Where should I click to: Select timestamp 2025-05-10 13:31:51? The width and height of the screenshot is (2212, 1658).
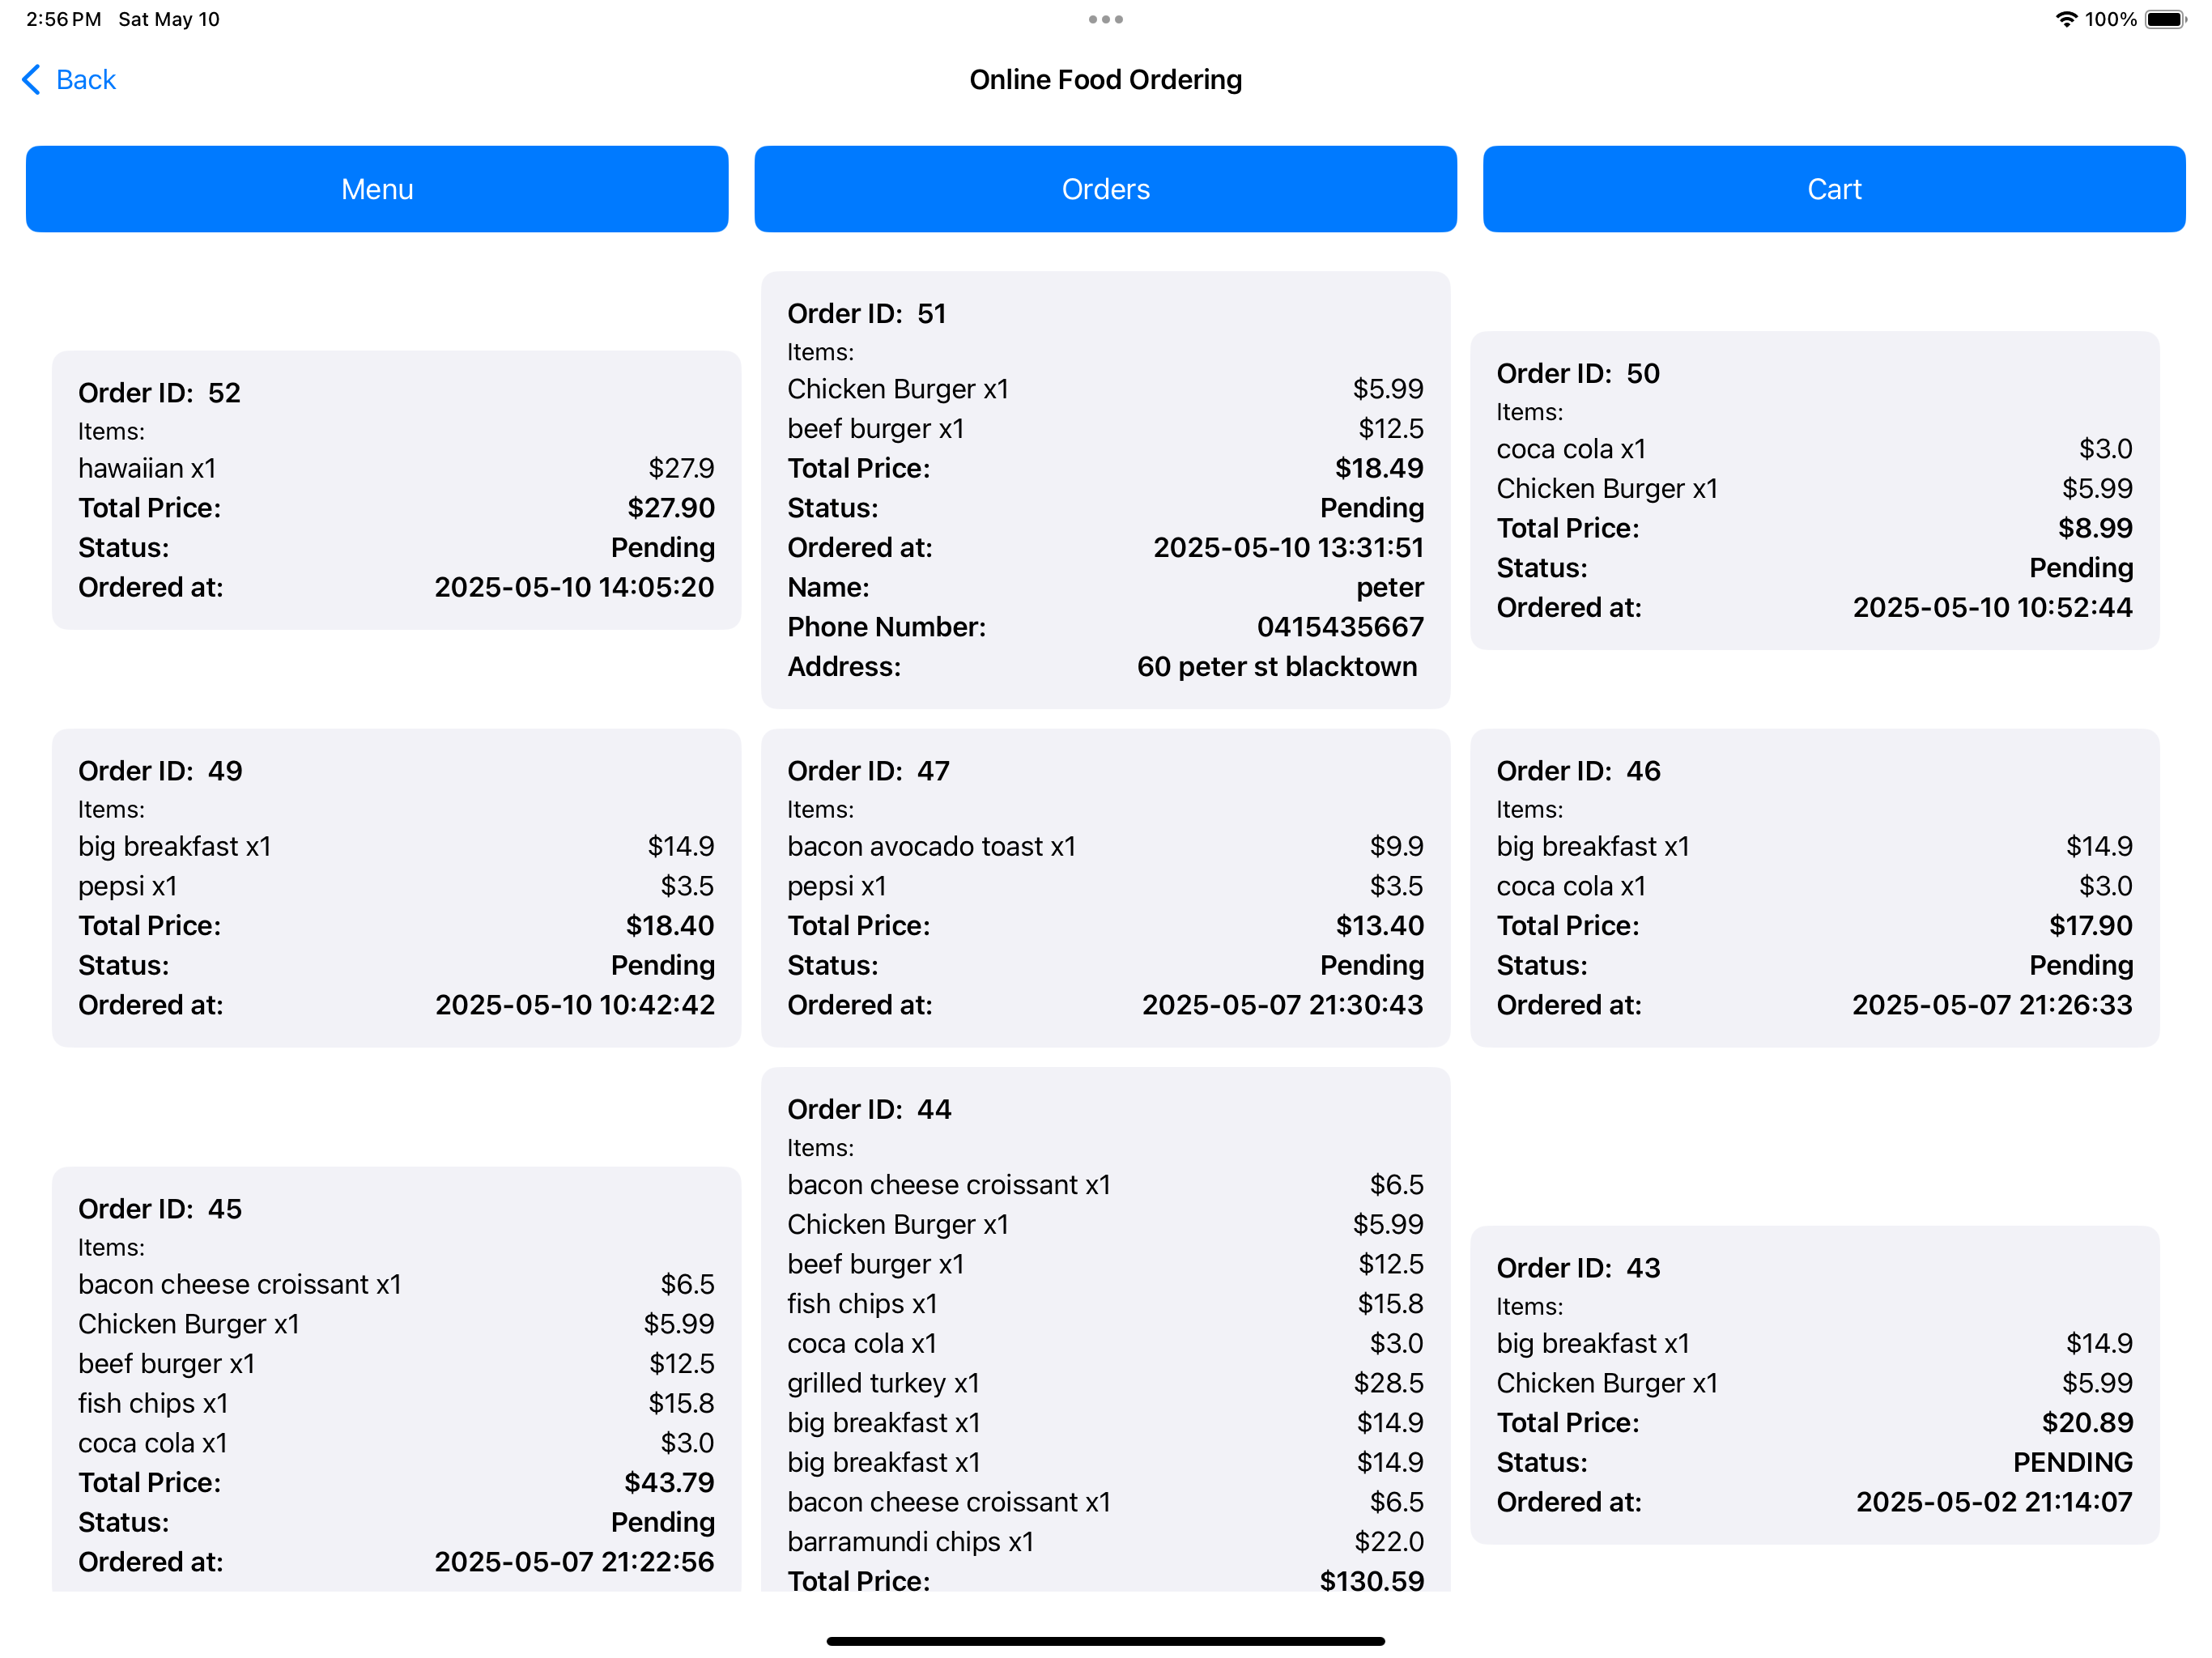[x=1289, y=548]
